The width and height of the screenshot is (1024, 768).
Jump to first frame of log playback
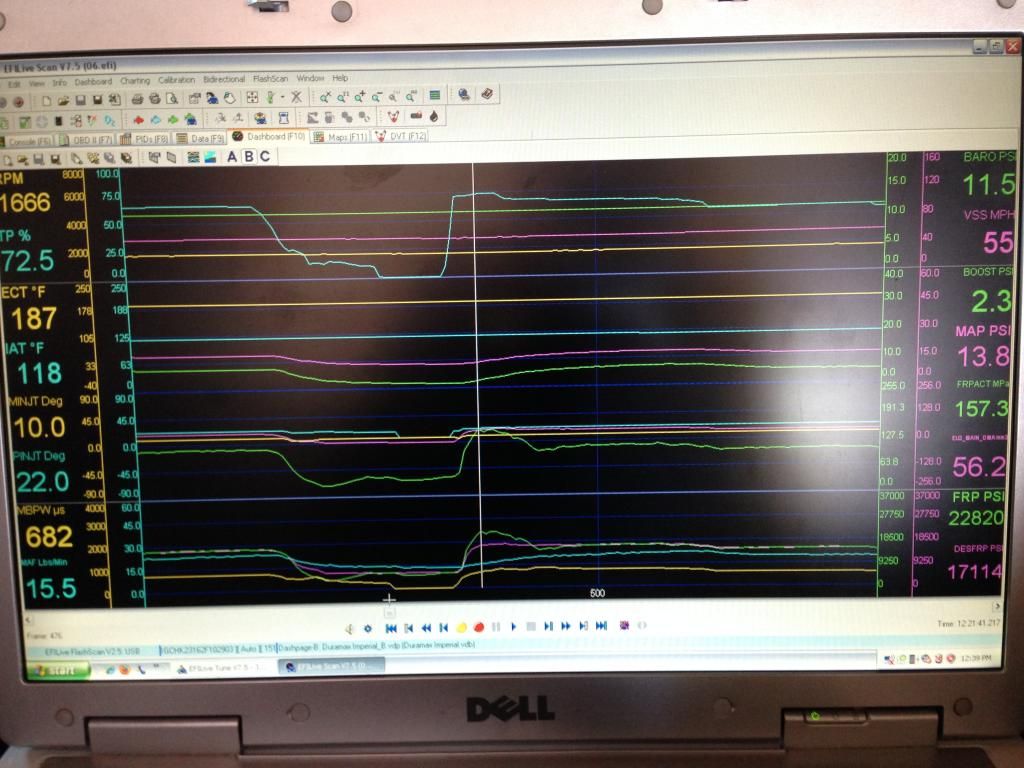pyautogui.click(x=391, y=628)
